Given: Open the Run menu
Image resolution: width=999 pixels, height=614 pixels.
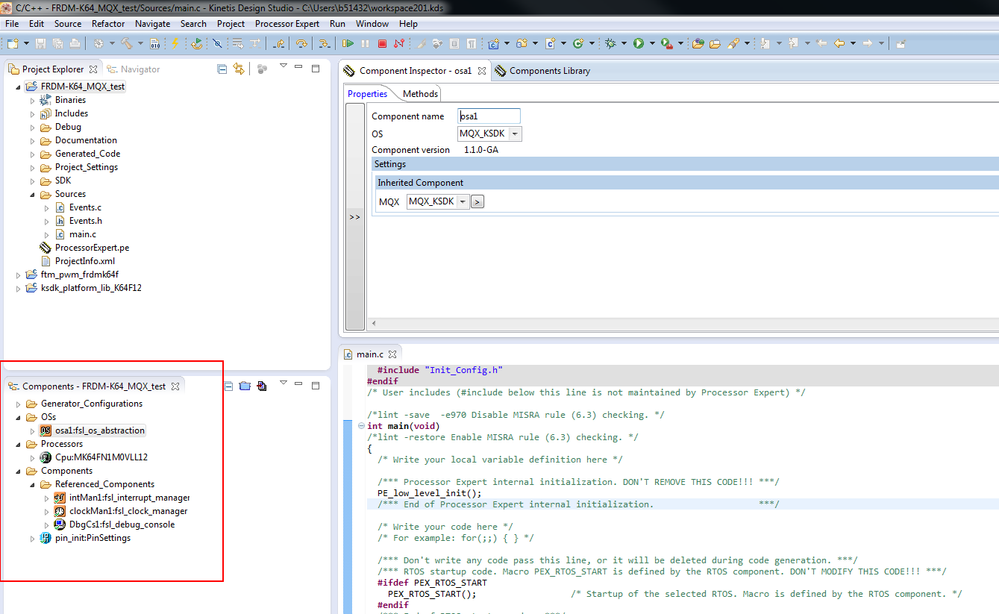Looking at the screenshot, I should tap(337, 24).
